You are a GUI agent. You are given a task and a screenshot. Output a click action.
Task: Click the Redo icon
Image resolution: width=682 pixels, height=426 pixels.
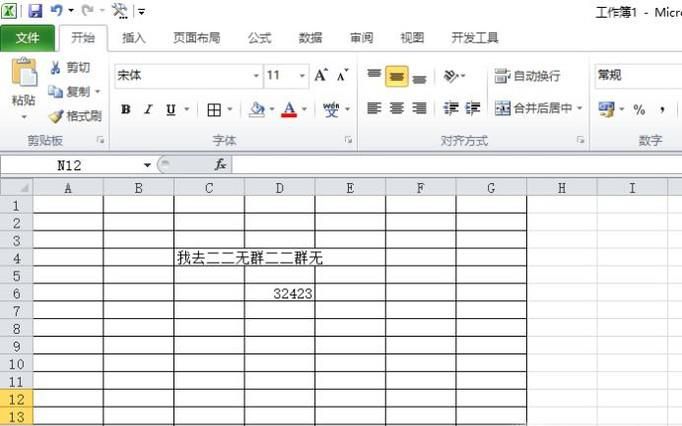point(87,10)
